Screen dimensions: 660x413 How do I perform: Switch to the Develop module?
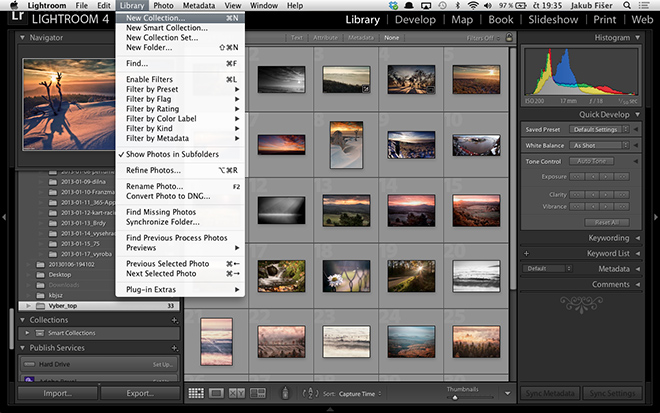tap(415, 19)
